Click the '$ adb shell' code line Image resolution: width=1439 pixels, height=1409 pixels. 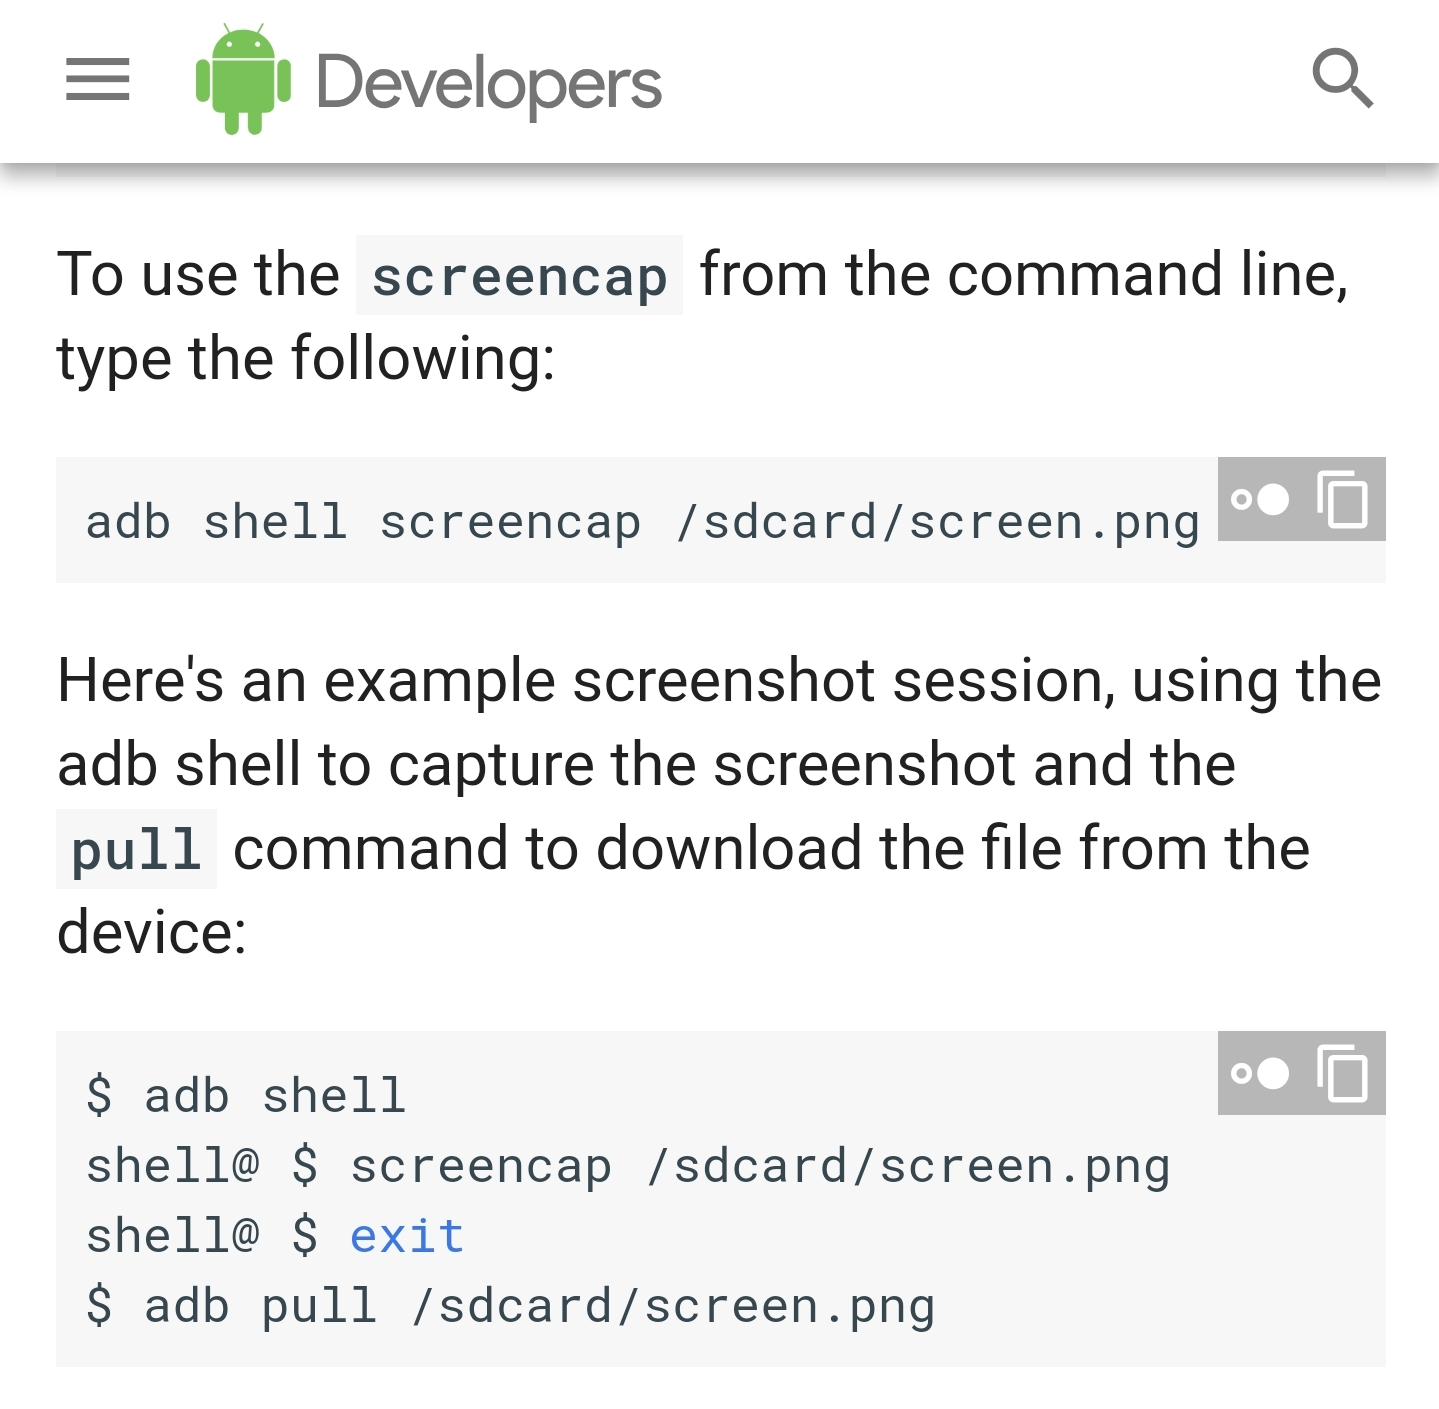pos(246,1095)
